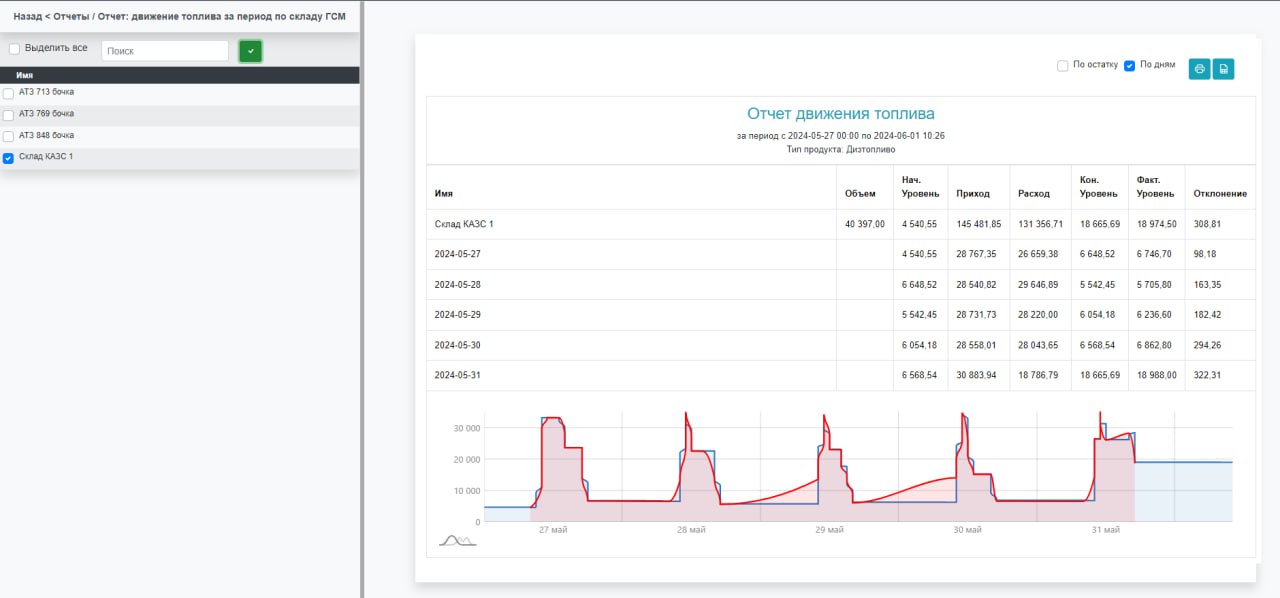The height and width of the screenshot is (598, 1280).
Task: Check the 'АТЗ 769 бочка' item
Action: [x=9, y=115]
